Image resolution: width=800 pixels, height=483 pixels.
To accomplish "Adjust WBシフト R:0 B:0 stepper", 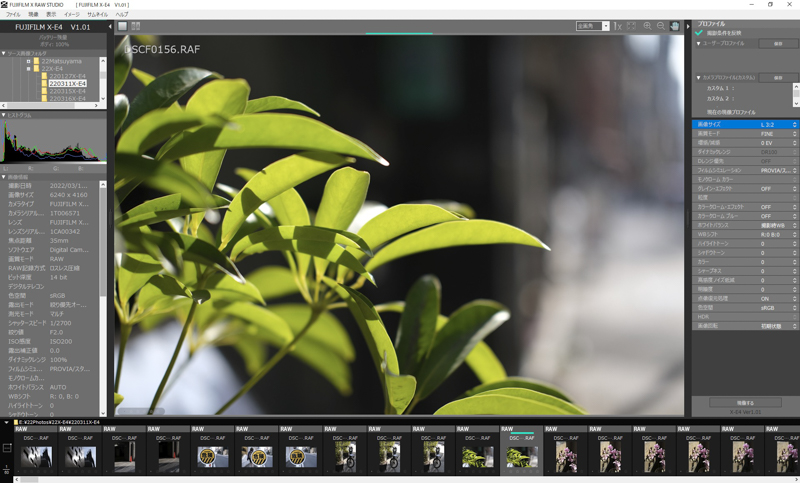I will click(x=794, y=235).
